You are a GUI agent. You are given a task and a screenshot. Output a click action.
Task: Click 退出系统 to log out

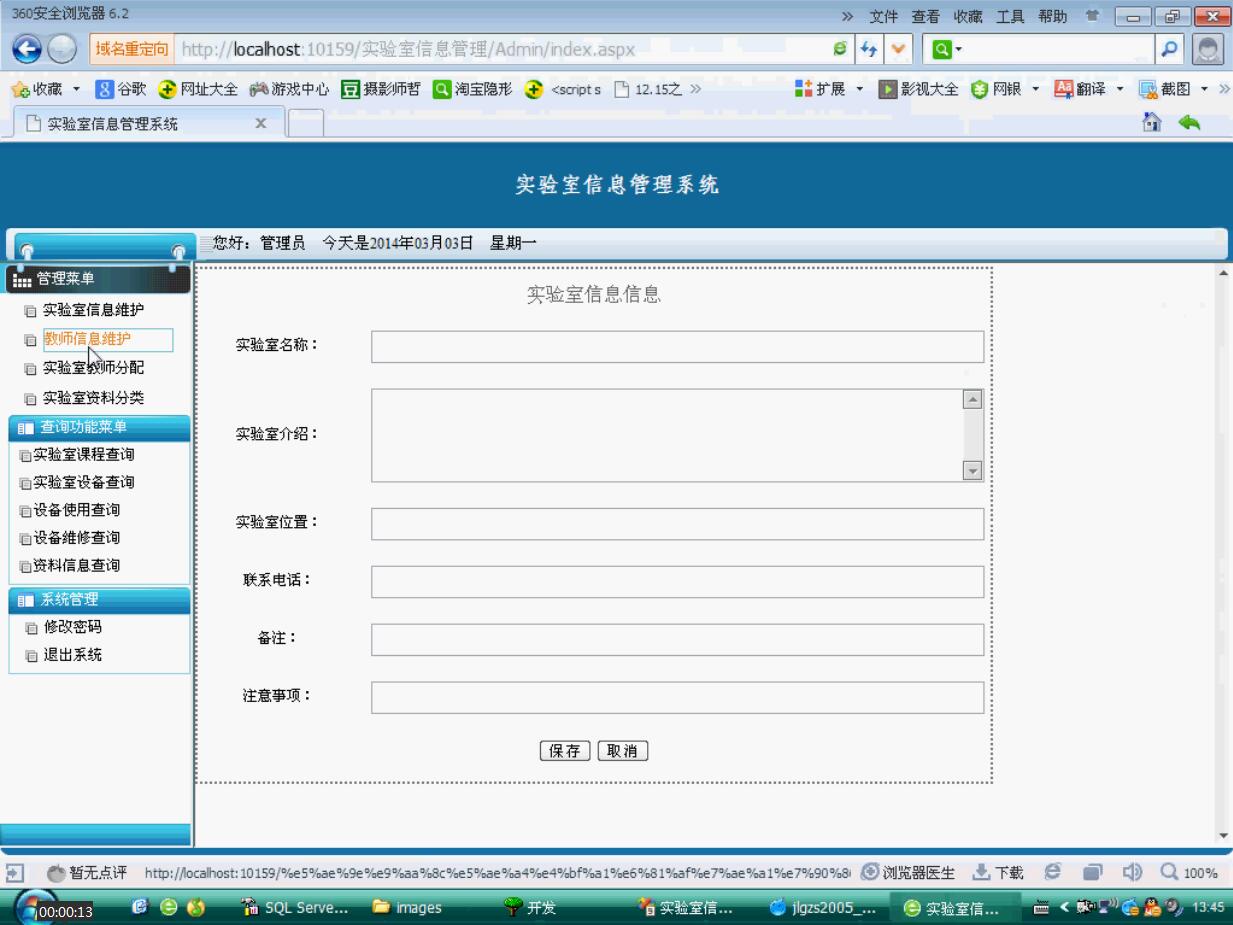(x=72, y=656)
